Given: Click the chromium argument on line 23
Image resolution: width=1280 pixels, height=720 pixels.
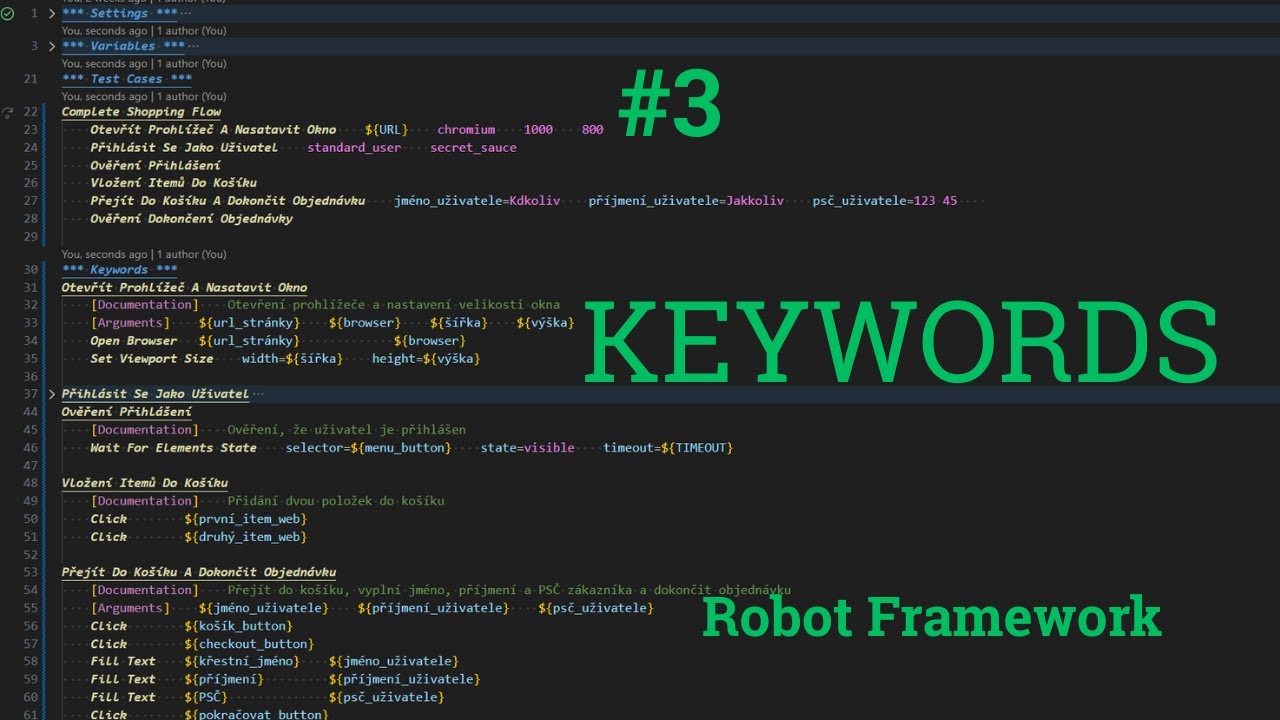Looking at the screenshot, I should [466, 130].
